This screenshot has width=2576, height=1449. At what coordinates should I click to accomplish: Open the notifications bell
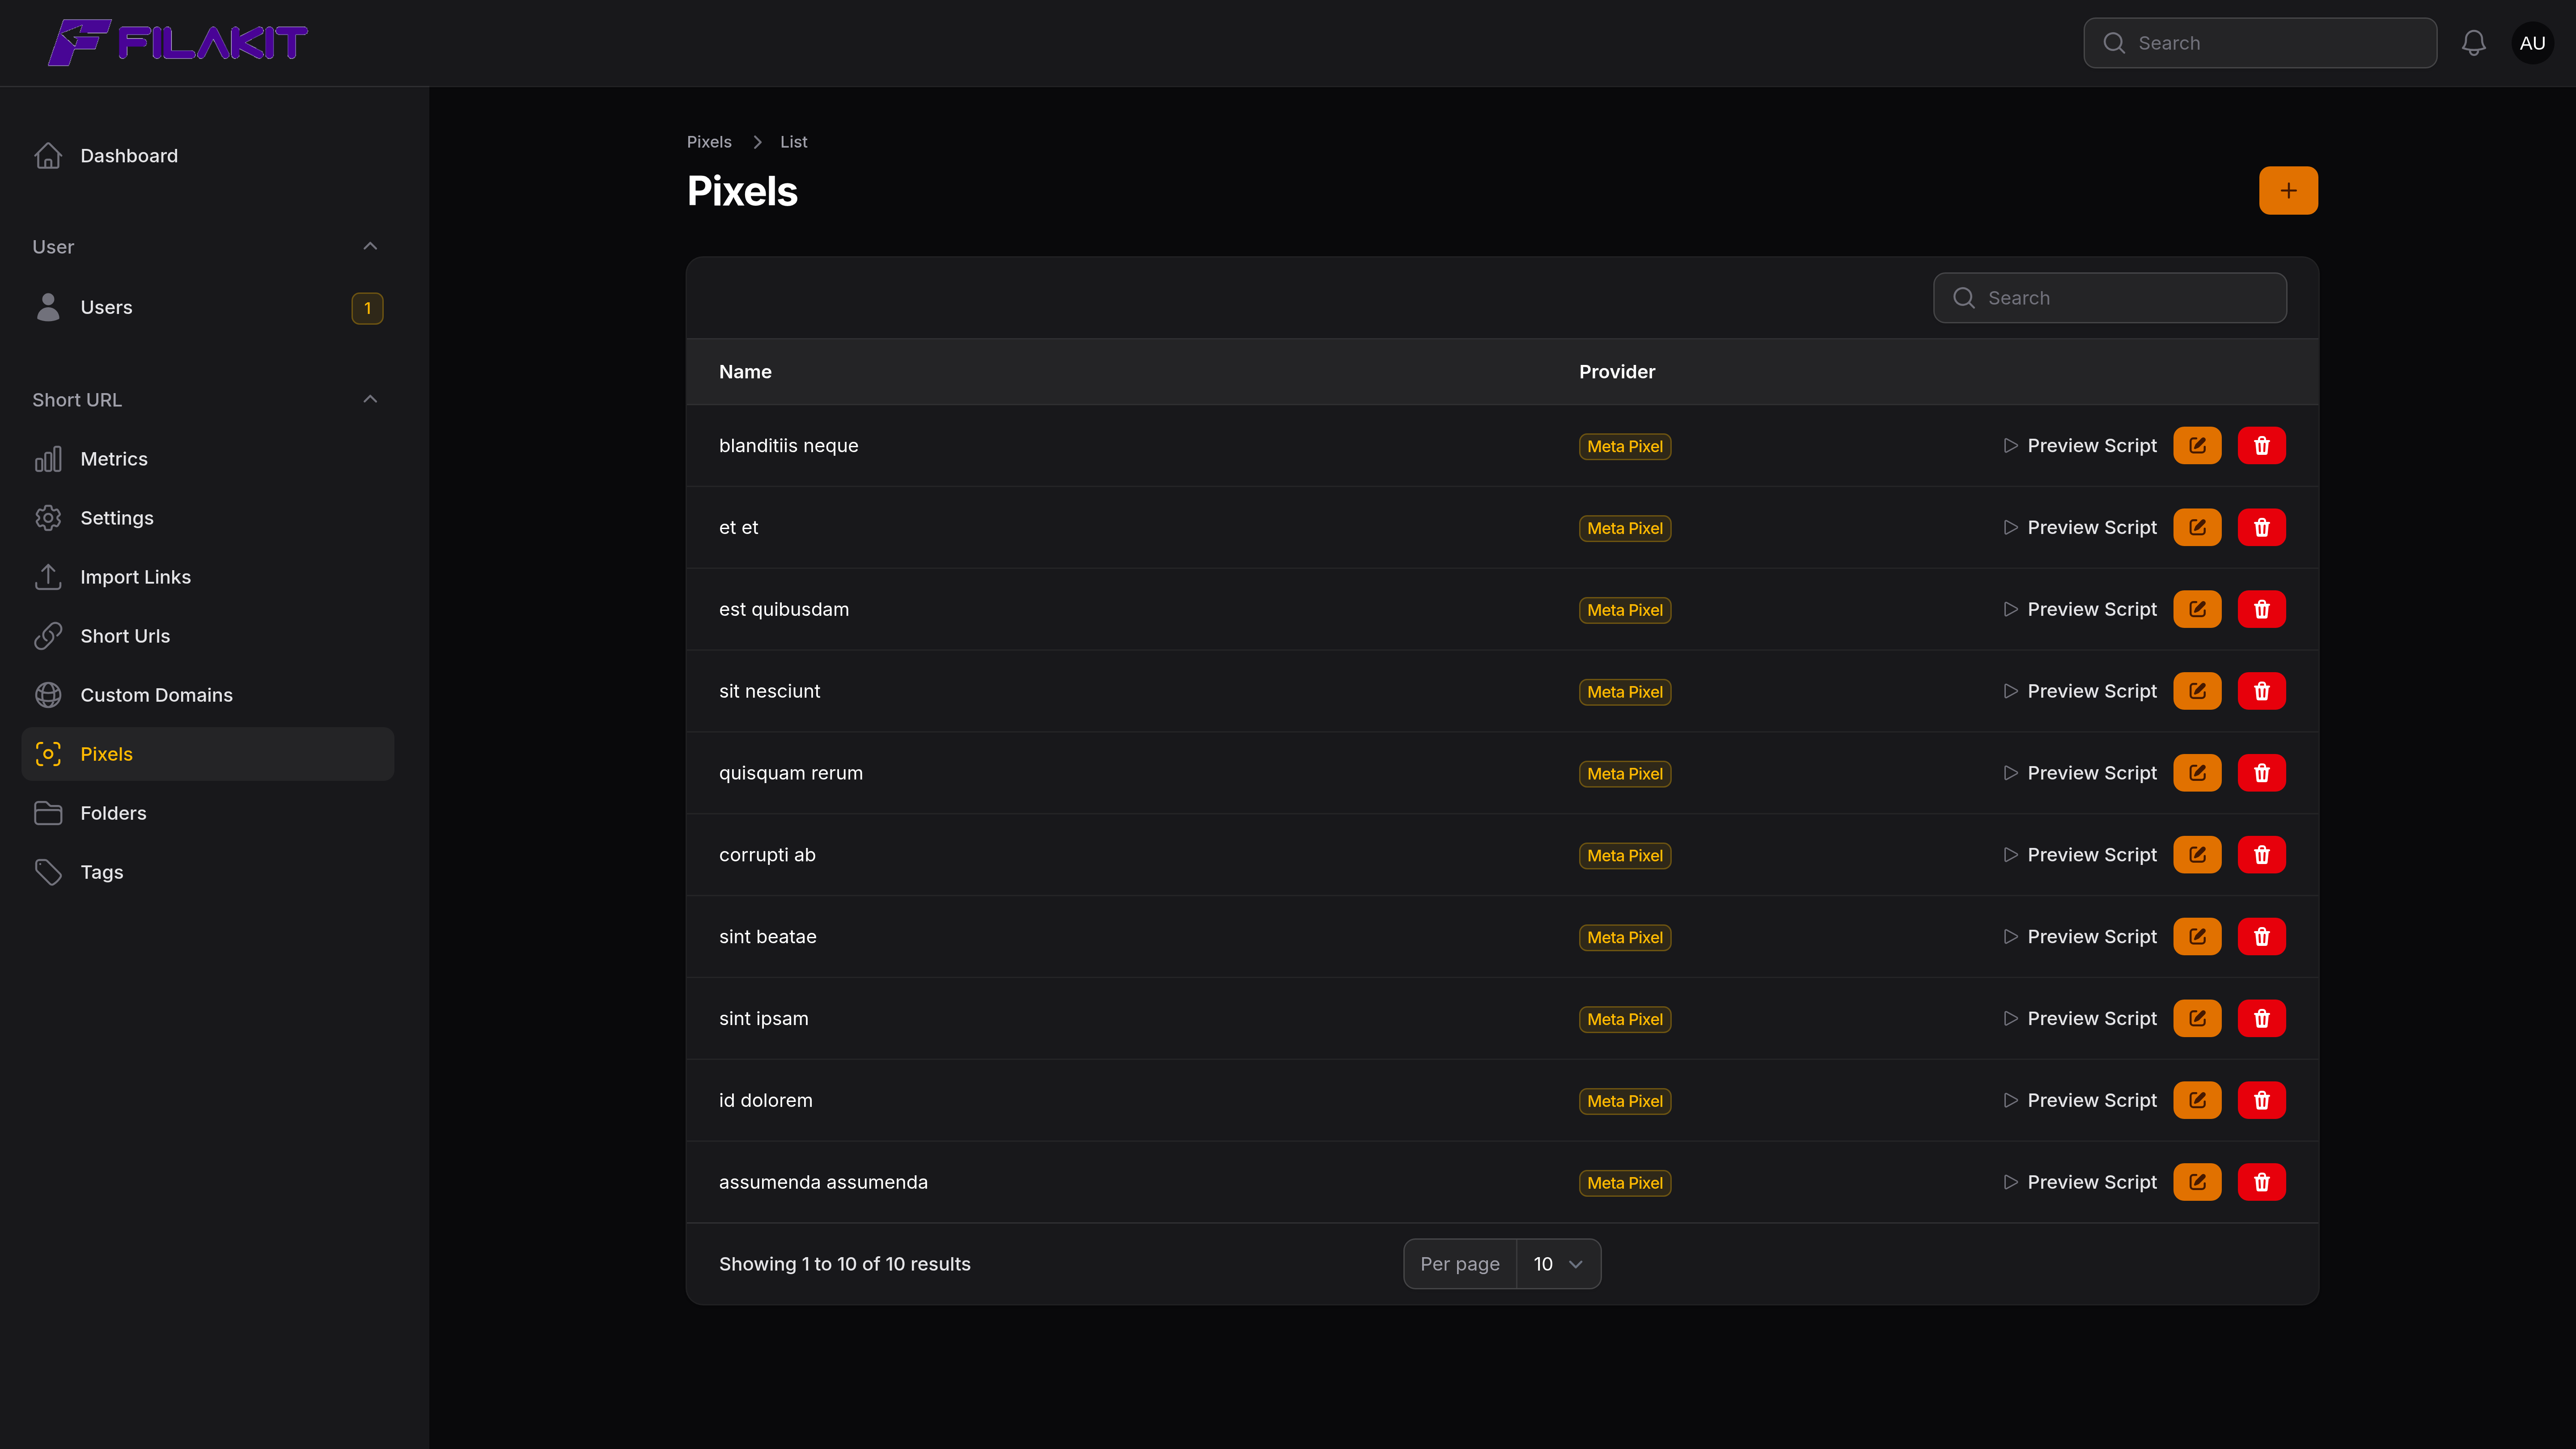pos(2474,43)
